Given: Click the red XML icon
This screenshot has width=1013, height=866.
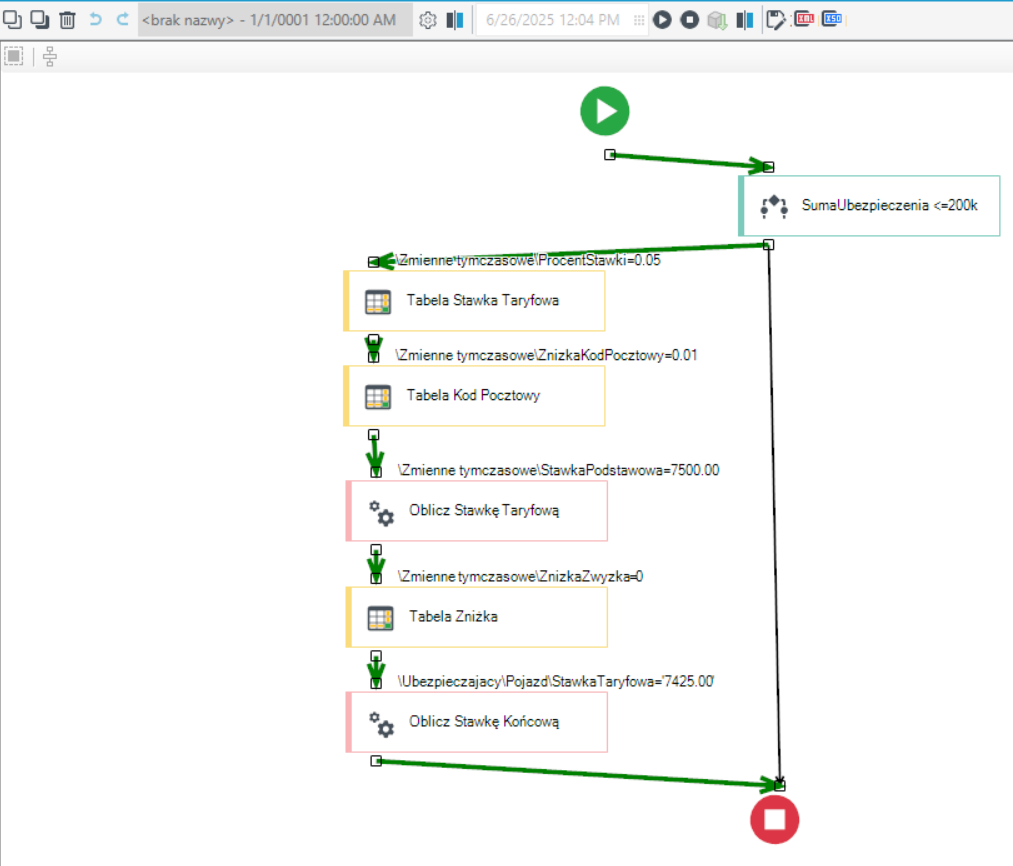Looking at the screenshot, I should pos(804,19).
